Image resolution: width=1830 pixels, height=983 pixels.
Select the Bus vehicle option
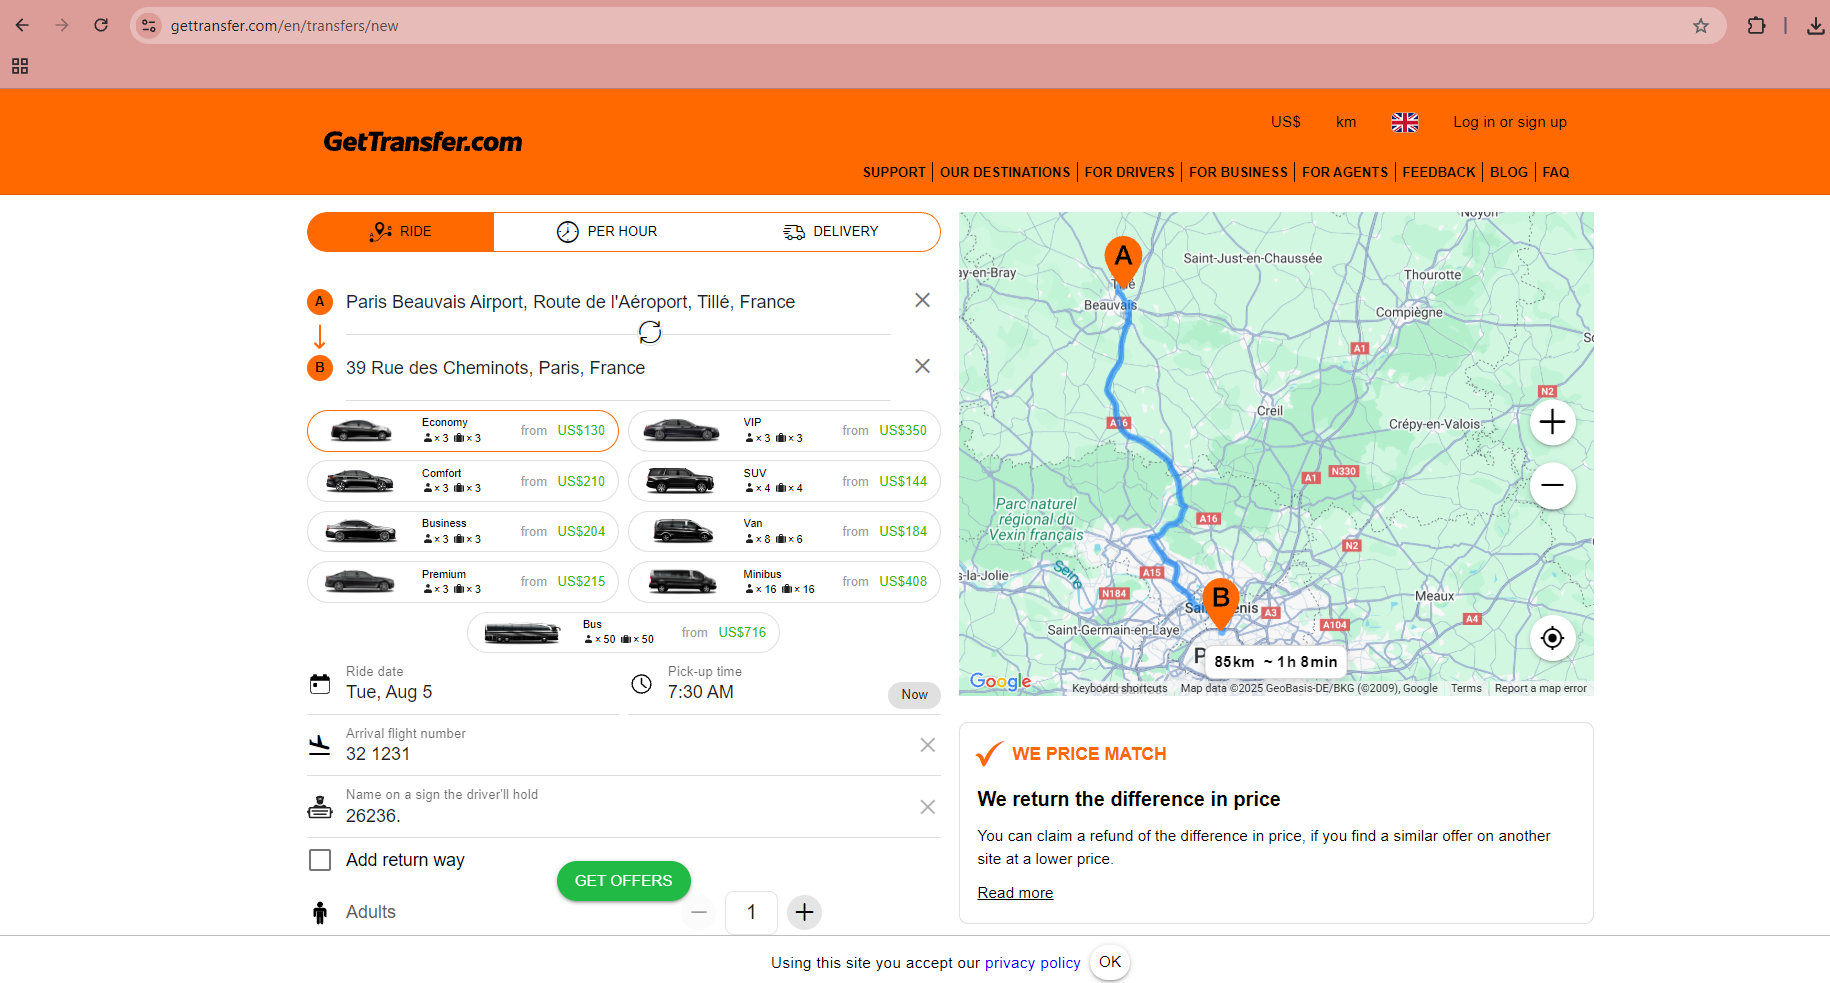(x=623, y=632)
